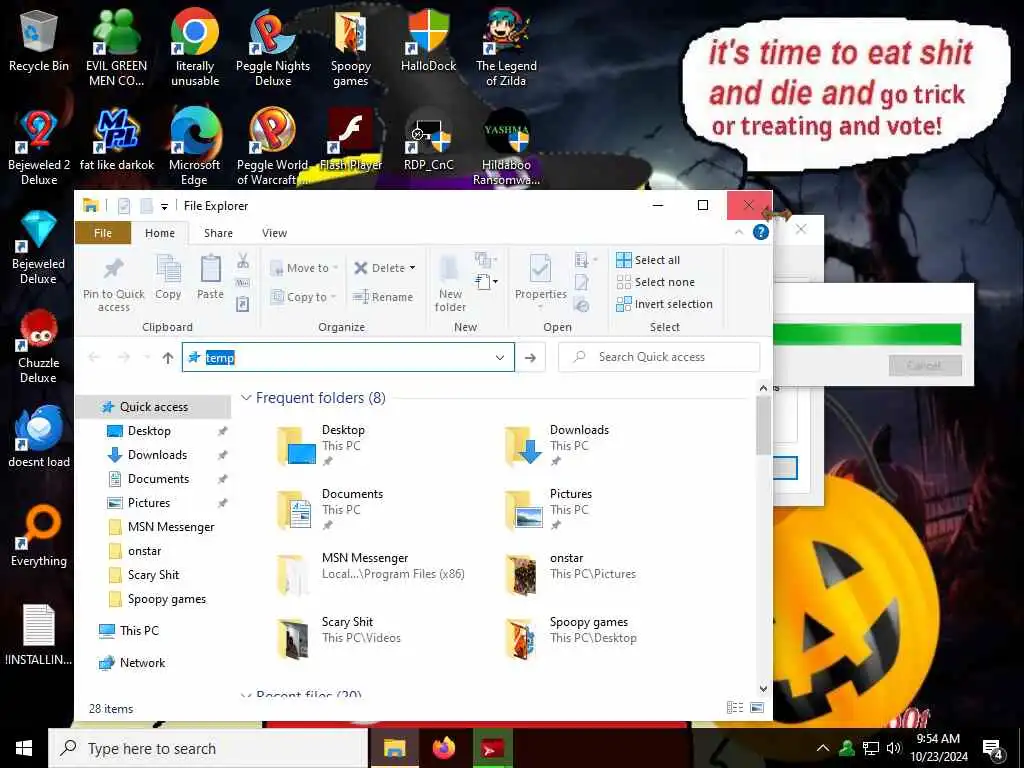The width and height of the screenshot is (1024, 768).
Task: Open the Copy to dropdown
Action: [x=303, y=297]
